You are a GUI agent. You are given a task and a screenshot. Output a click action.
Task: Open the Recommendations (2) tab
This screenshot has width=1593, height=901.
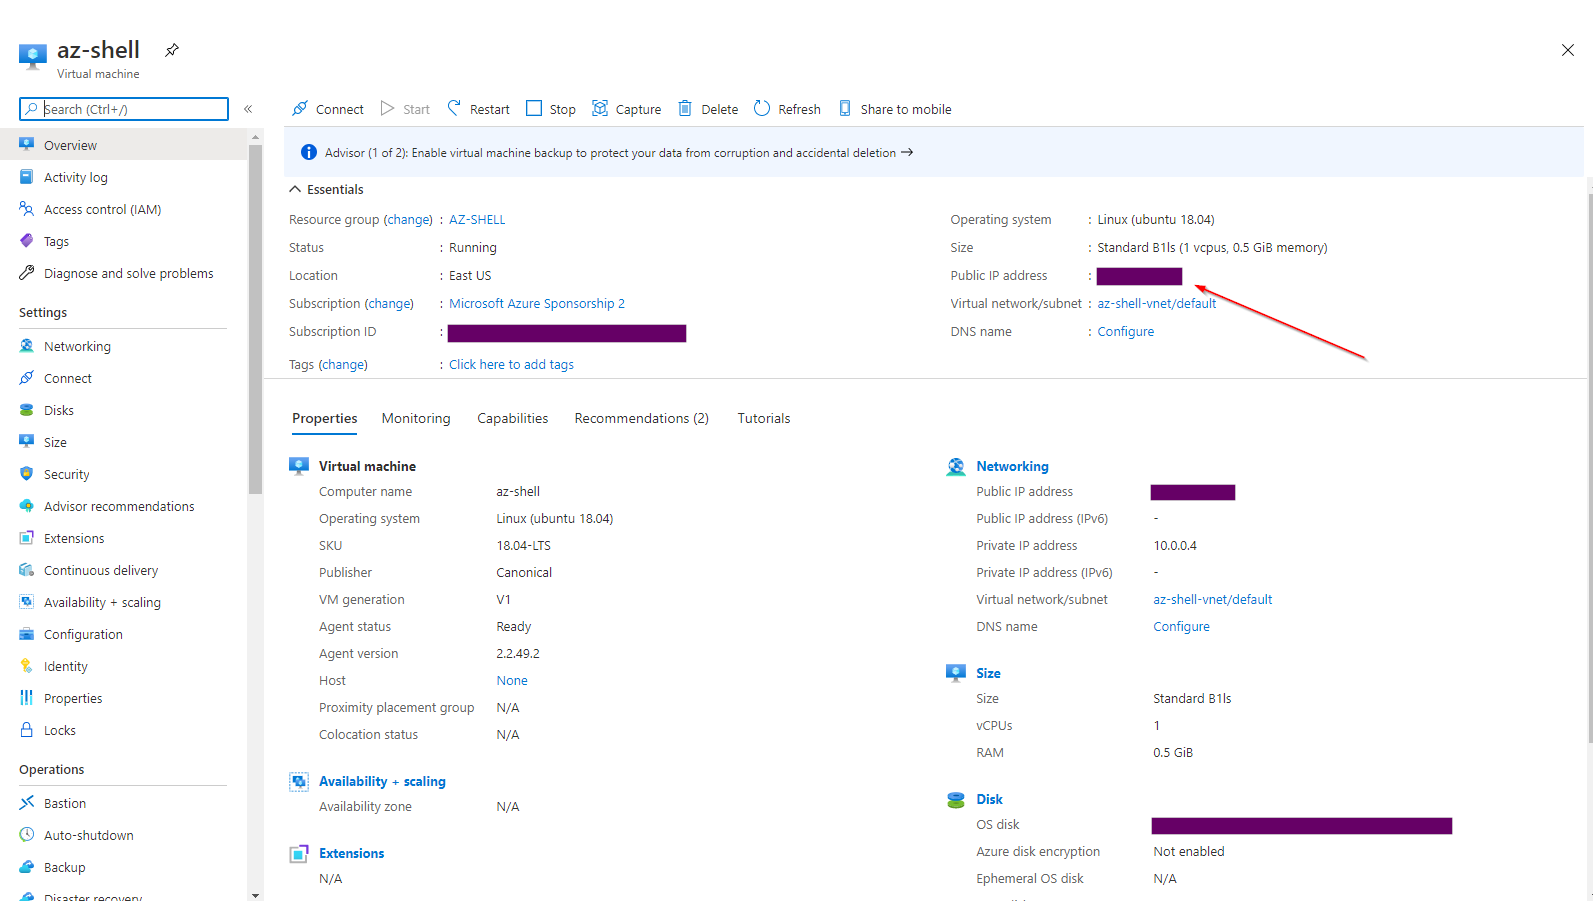pyautogui.click(x=641, y=419)
